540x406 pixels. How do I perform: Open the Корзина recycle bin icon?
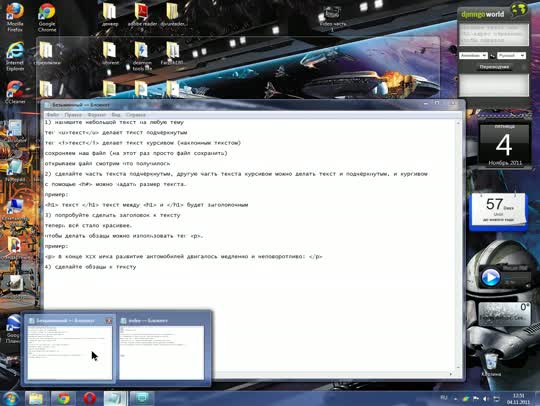[491, 364]
